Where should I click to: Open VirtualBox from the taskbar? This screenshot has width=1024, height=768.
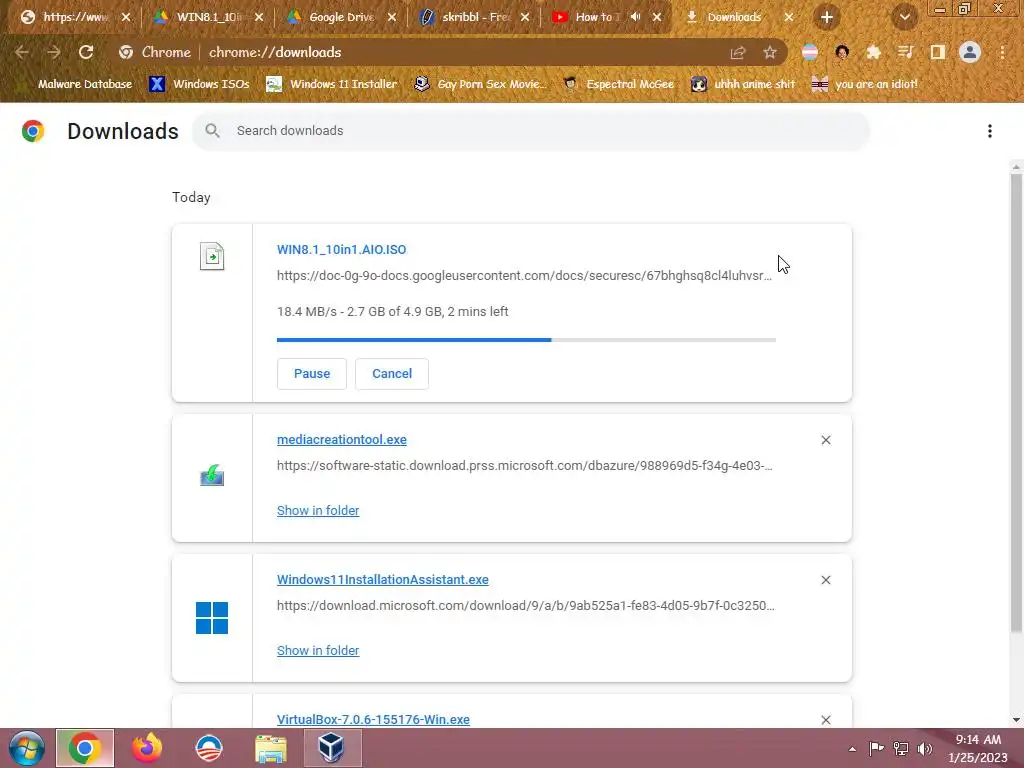[x=332, y=748]
